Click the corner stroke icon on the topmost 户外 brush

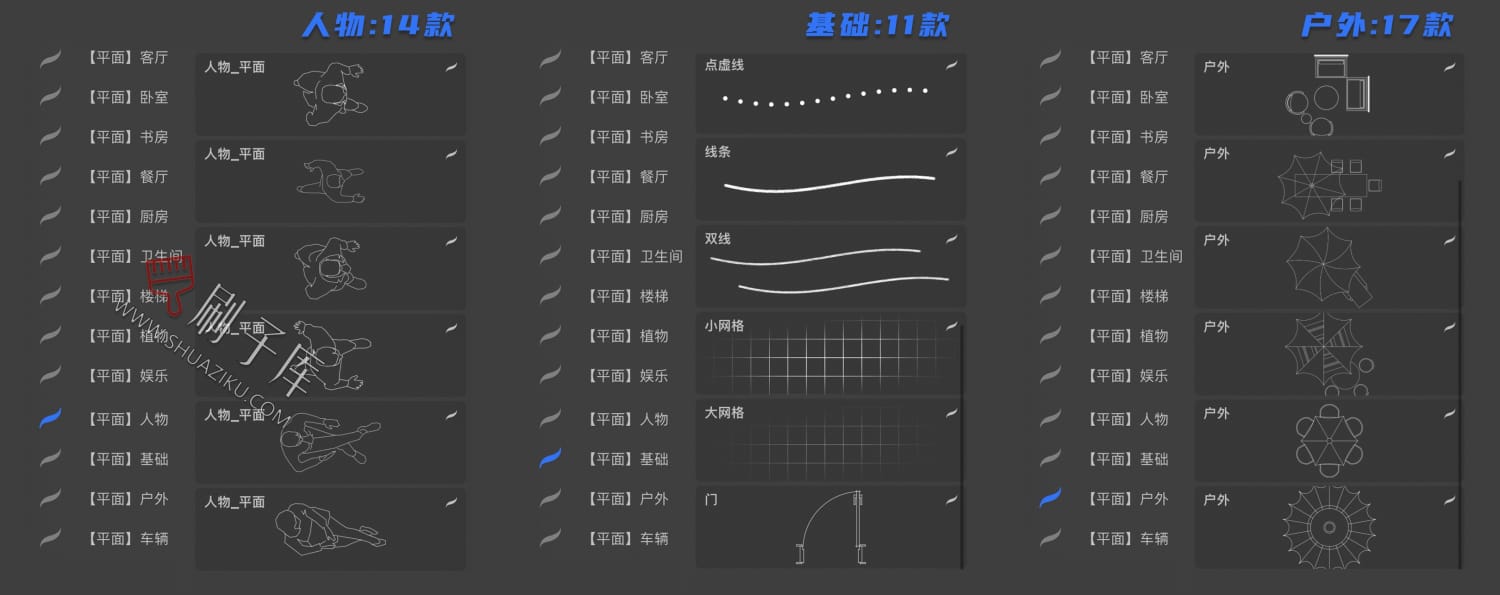click(x=1449, y=67)
